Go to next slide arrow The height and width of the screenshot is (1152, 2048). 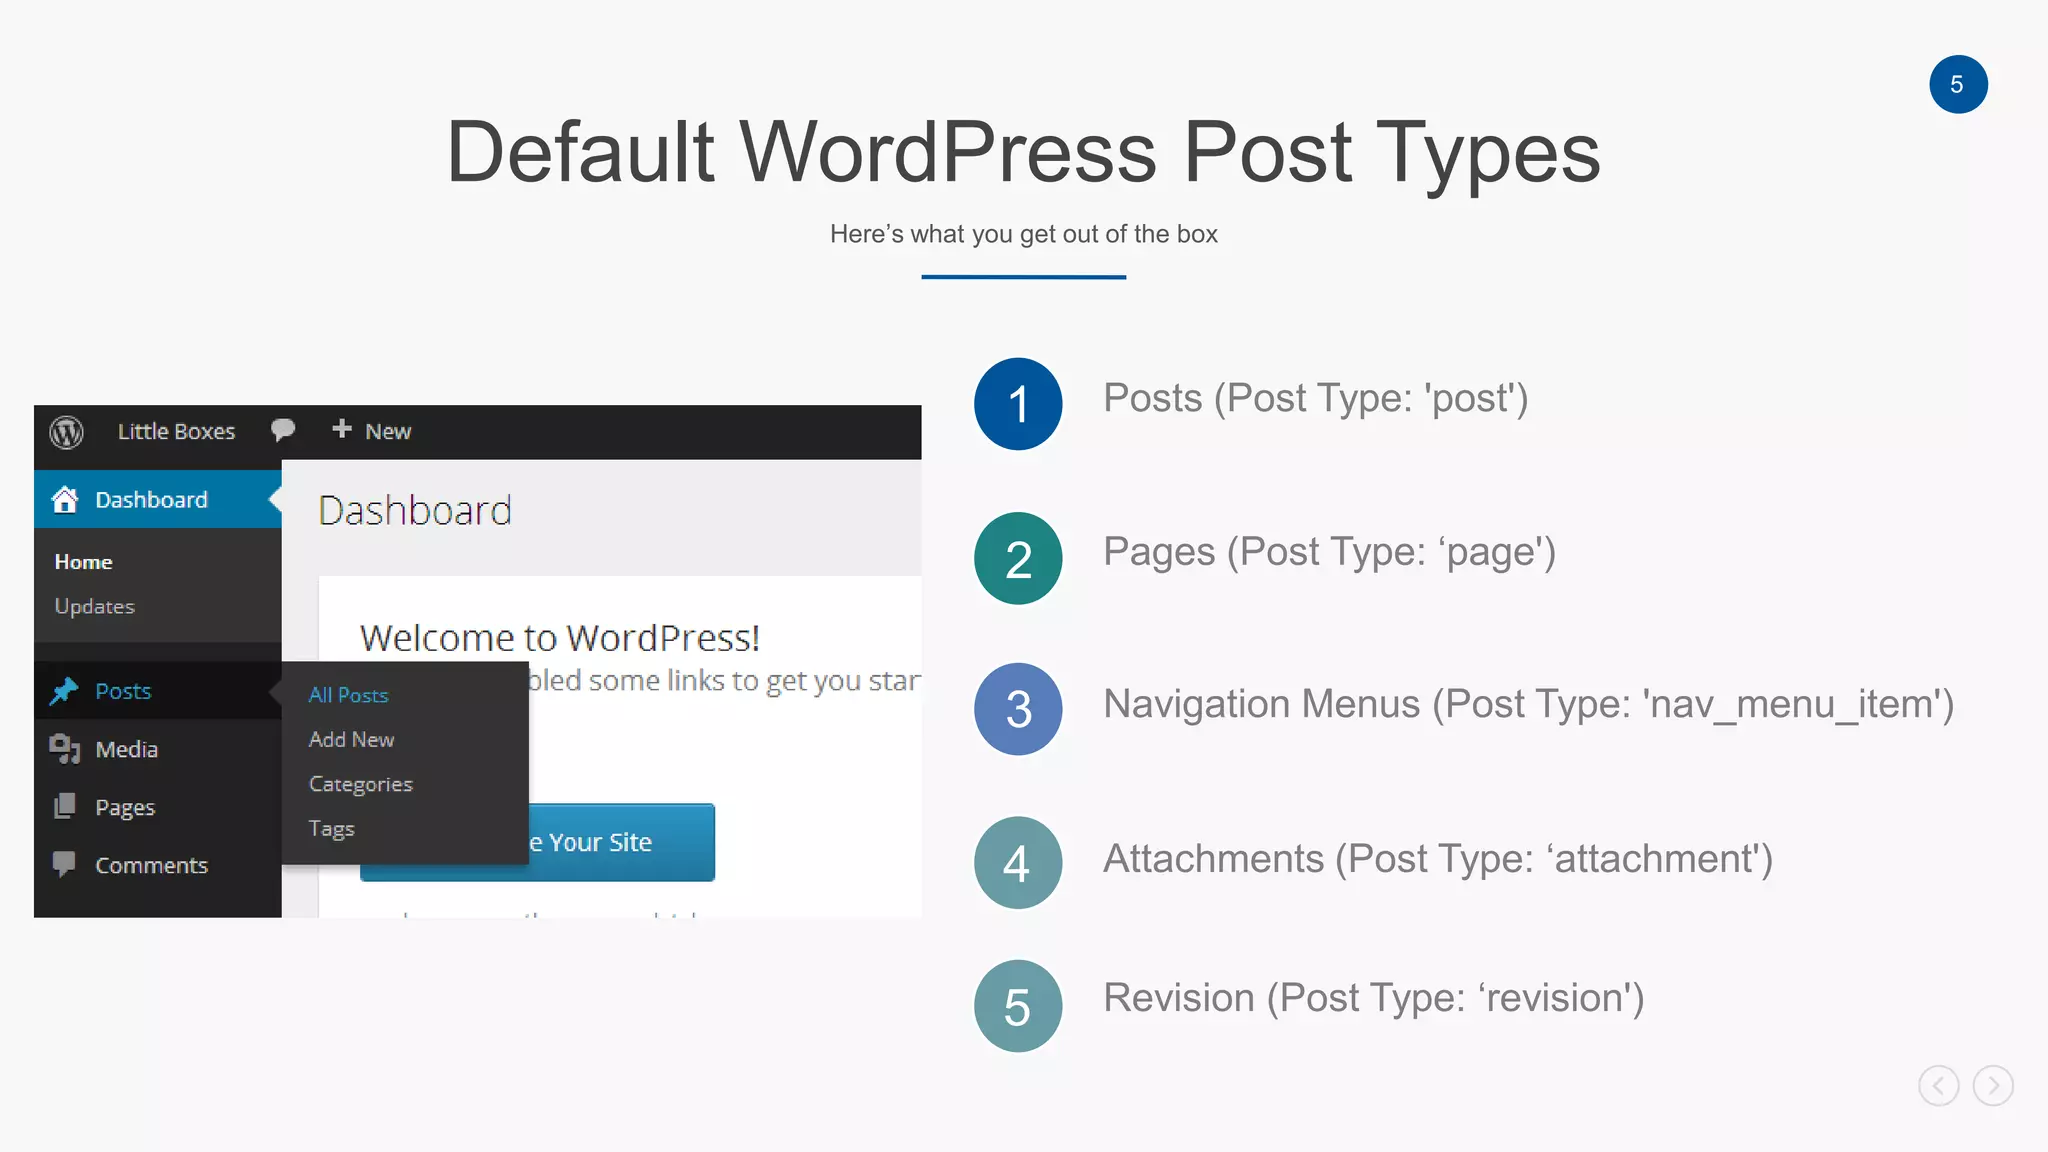click(x=1993, y=1086)
